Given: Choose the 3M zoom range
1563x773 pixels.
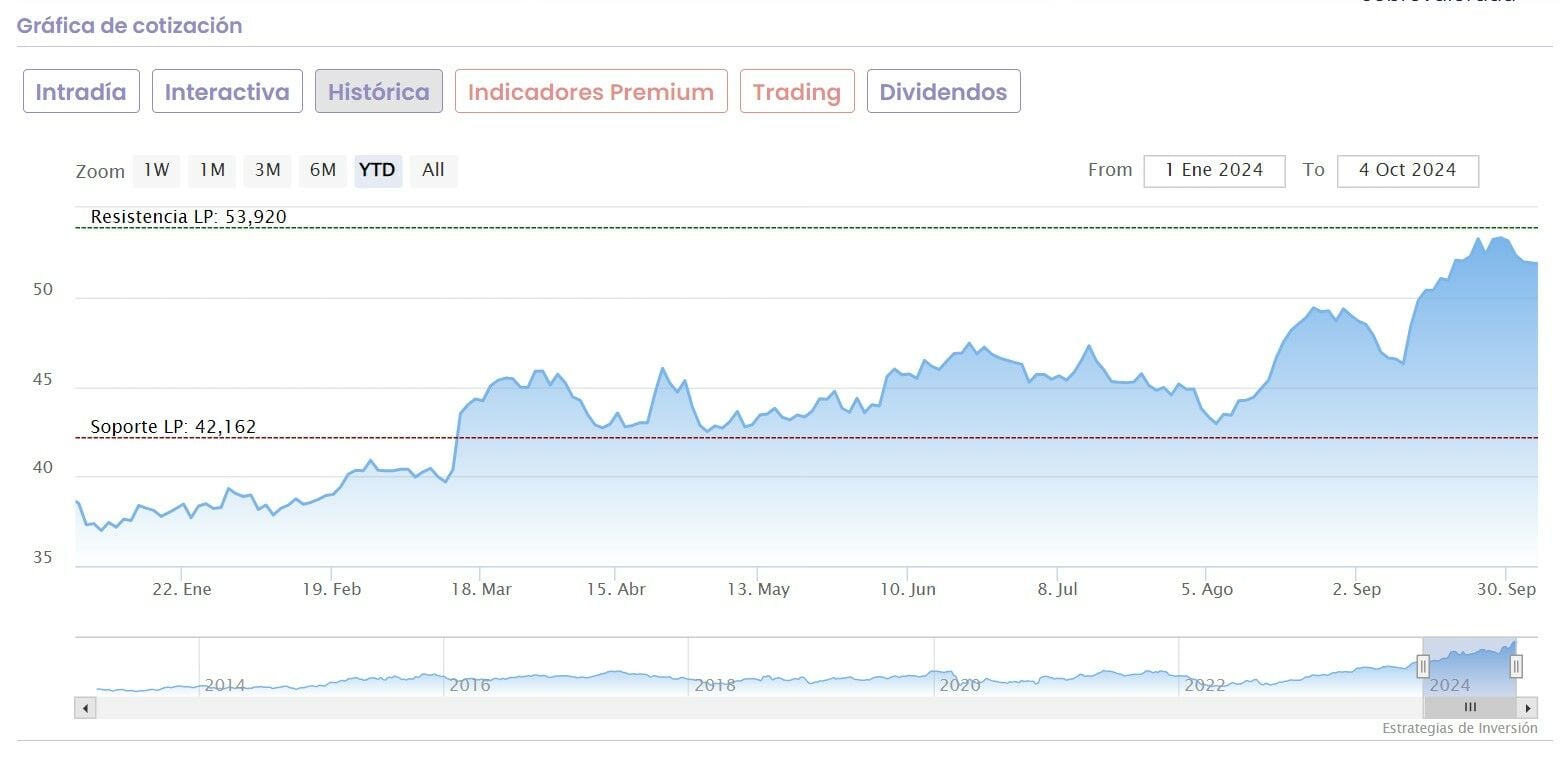Looking at the screenshot, I should tap(267, 170).
